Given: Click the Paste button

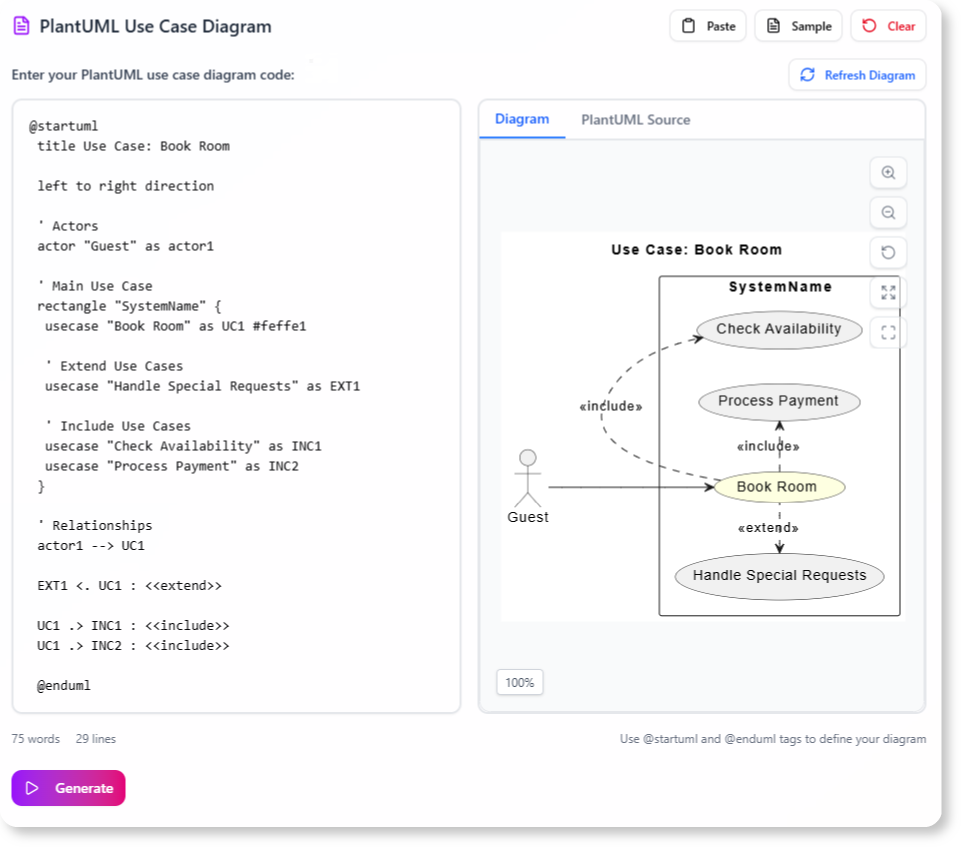Looking at the screenshot, I should coord(707,25).
